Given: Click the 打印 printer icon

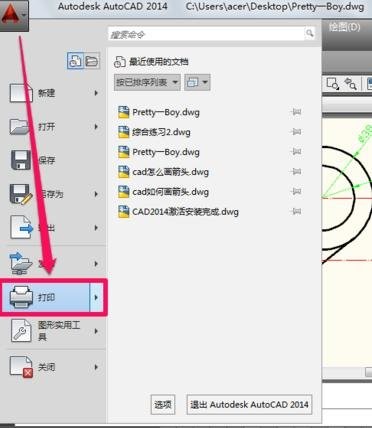Looking at the screenshot, I should [21, 297].
